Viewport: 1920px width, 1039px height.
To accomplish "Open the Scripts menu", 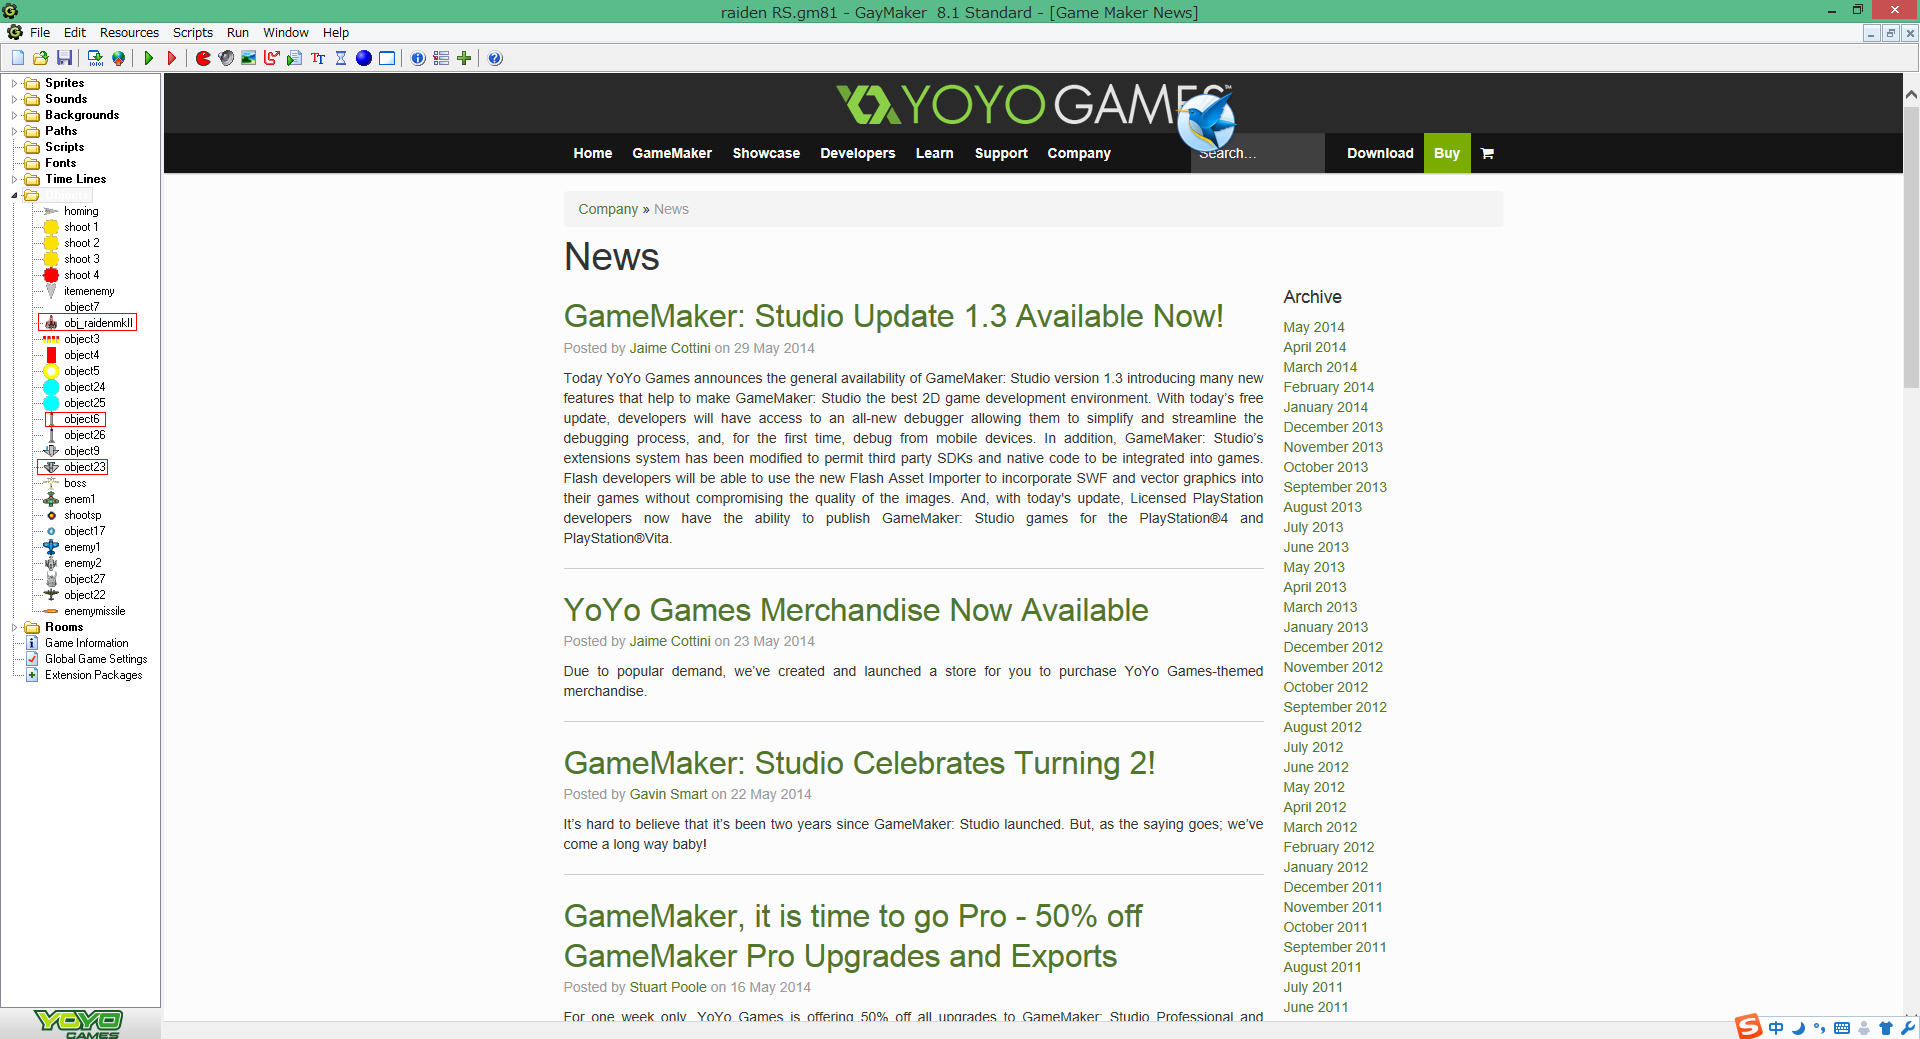I will [x=193, y=33].
